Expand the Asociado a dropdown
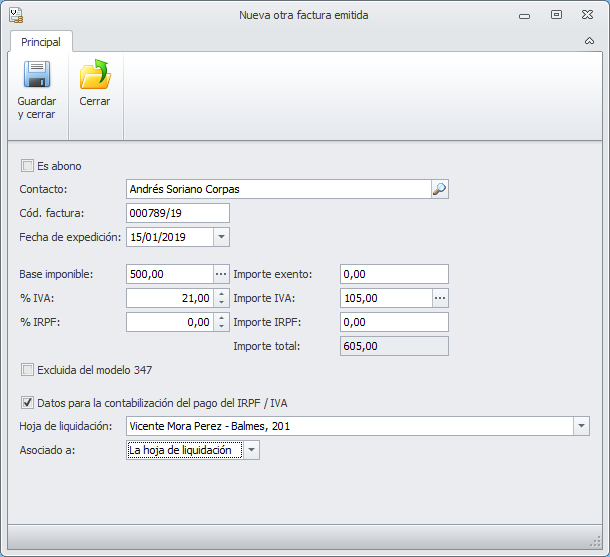This screenshot has width=610, height=557. 251,451
